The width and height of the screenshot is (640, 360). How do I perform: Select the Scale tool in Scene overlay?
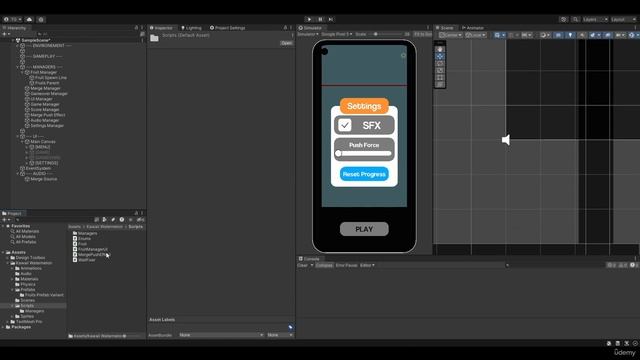coord(440,70)
